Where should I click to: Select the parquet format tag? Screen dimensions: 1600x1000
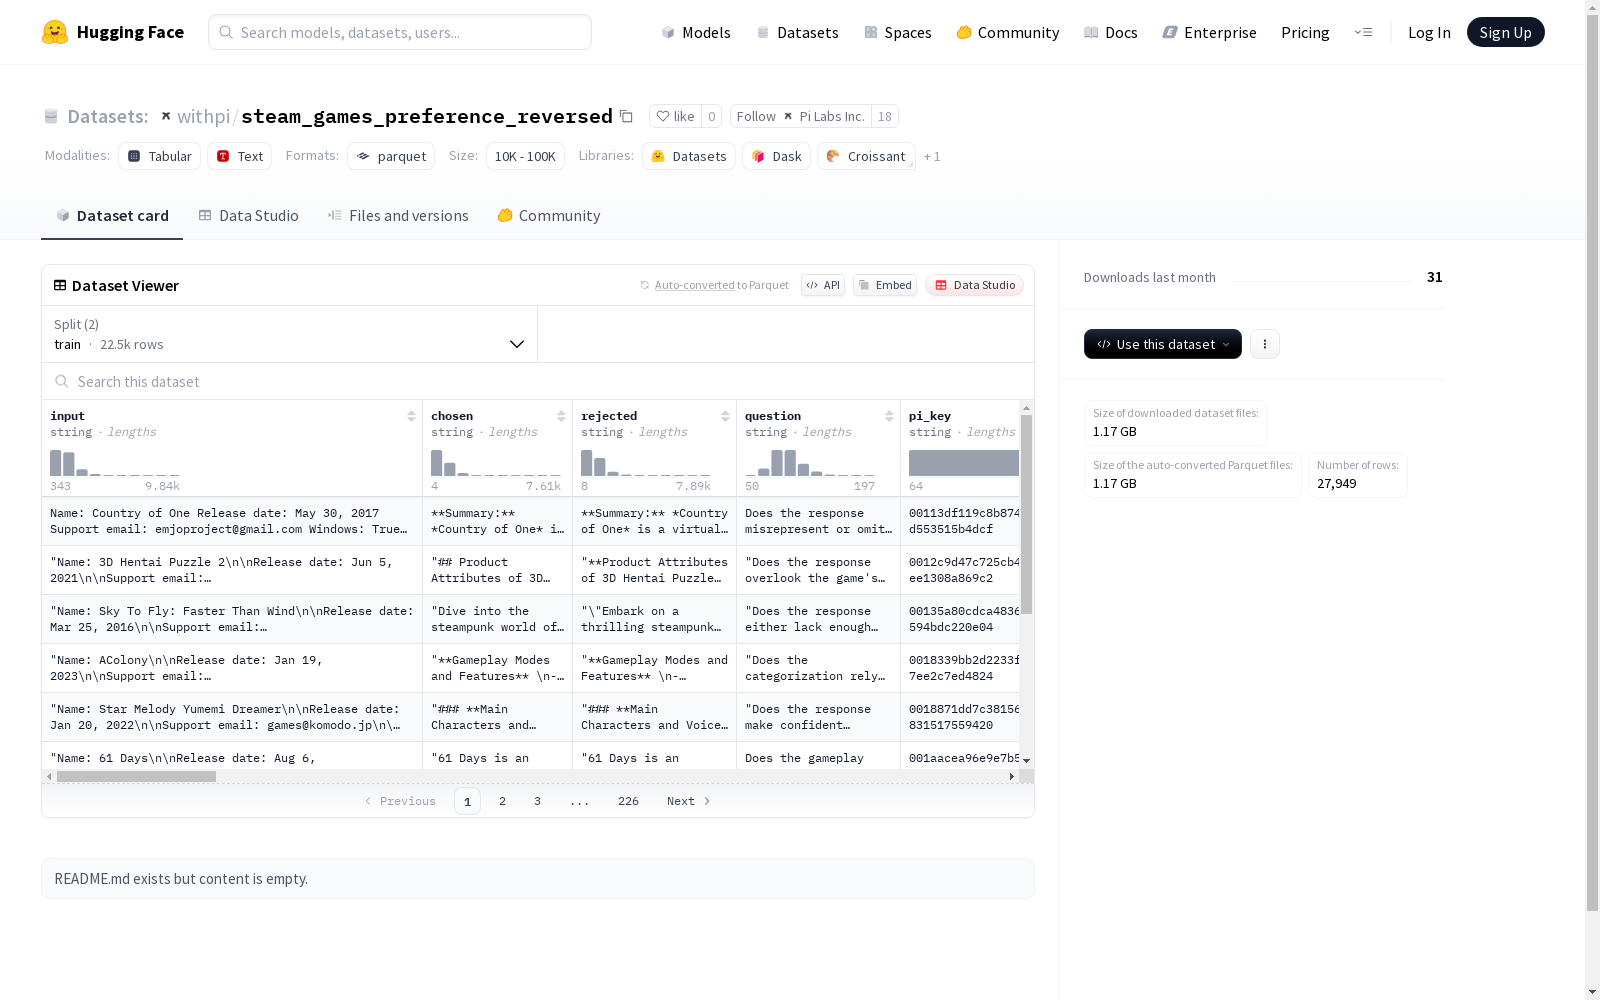(391, 156)
